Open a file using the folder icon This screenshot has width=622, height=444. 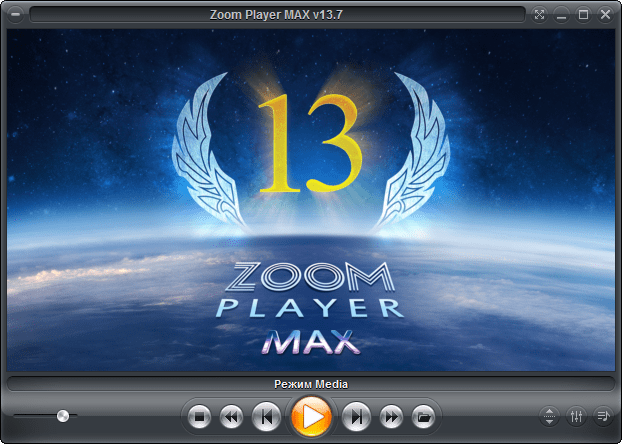point(423,417)
